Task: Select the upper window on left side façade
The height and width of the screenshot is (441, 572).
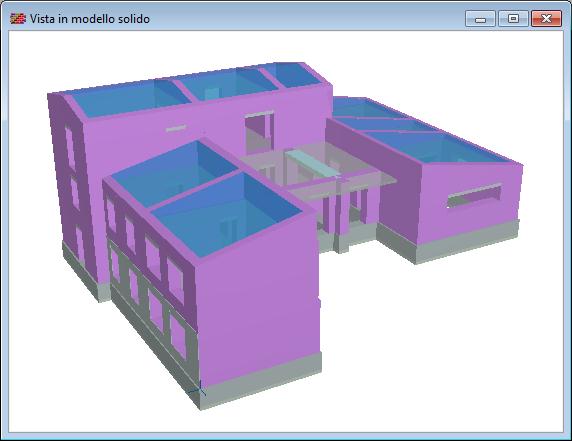Action: 70,147
